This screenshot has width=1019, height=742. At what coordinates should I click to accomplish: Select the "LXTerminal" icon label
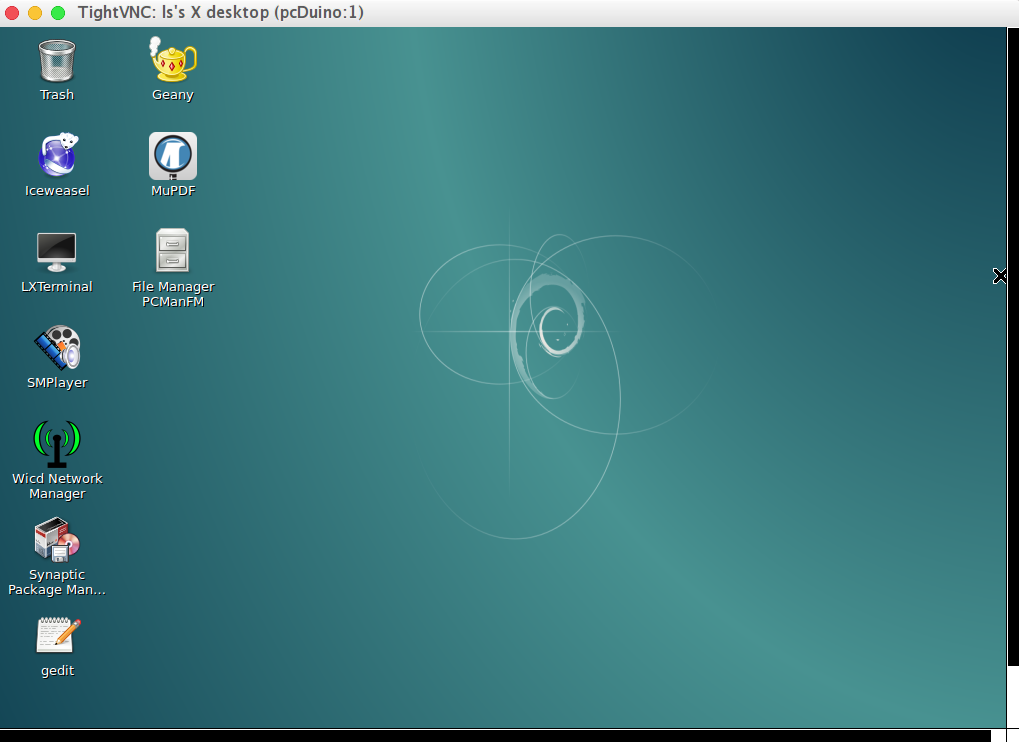(x=57, y=287)
